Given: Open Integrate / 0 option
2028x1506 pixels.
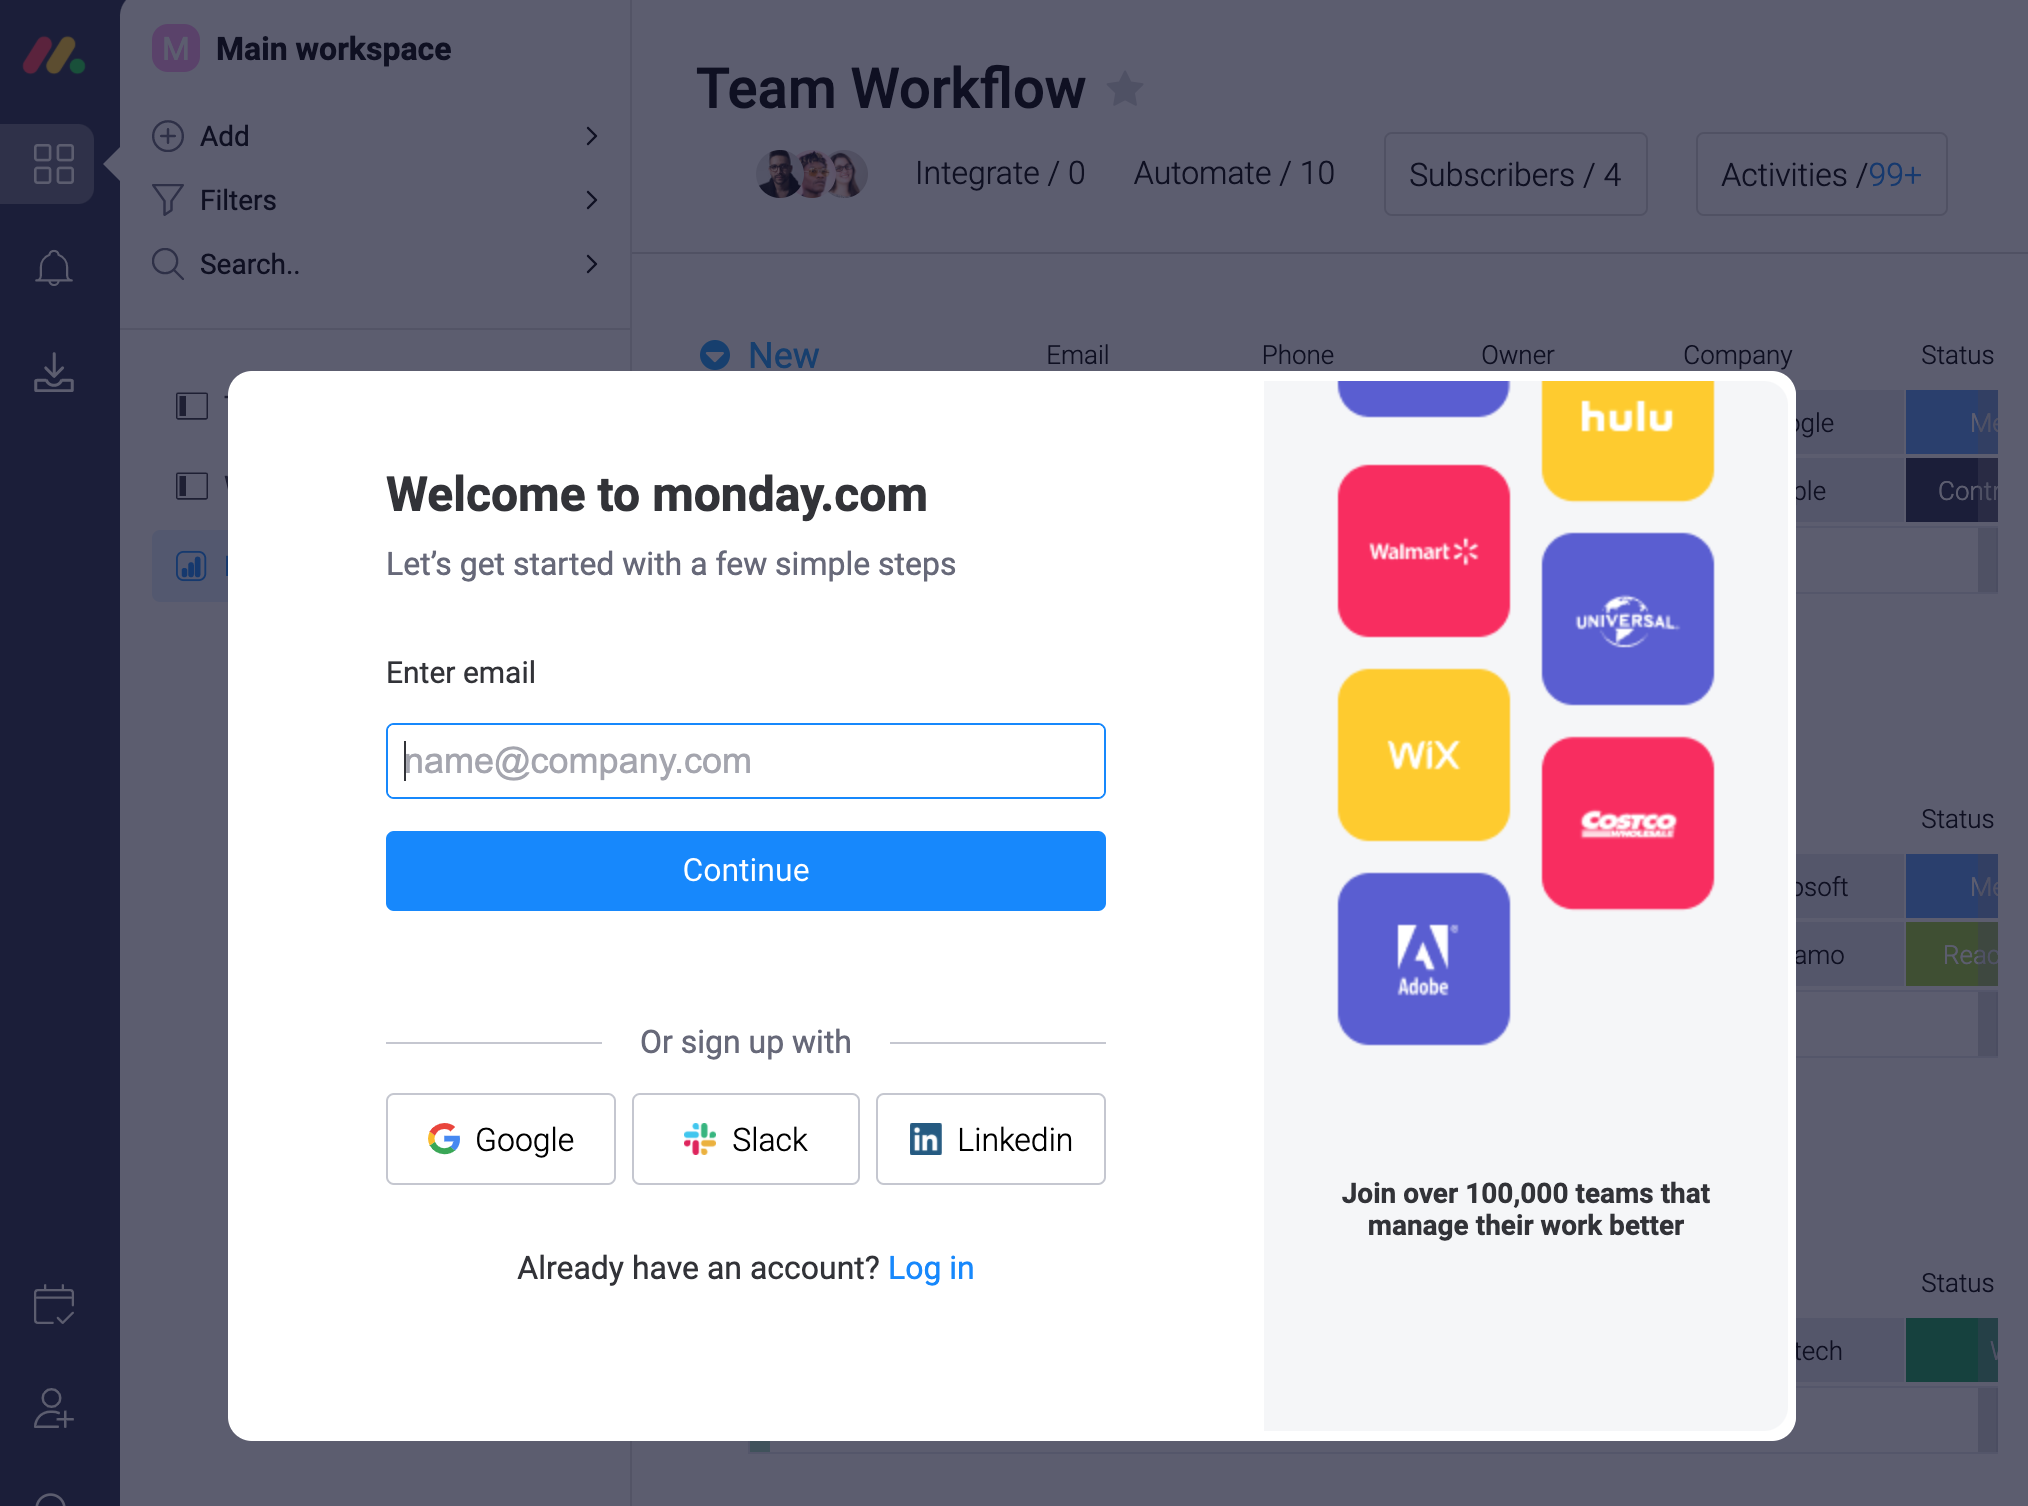Looking at the screenshot, I should 1000,174.
